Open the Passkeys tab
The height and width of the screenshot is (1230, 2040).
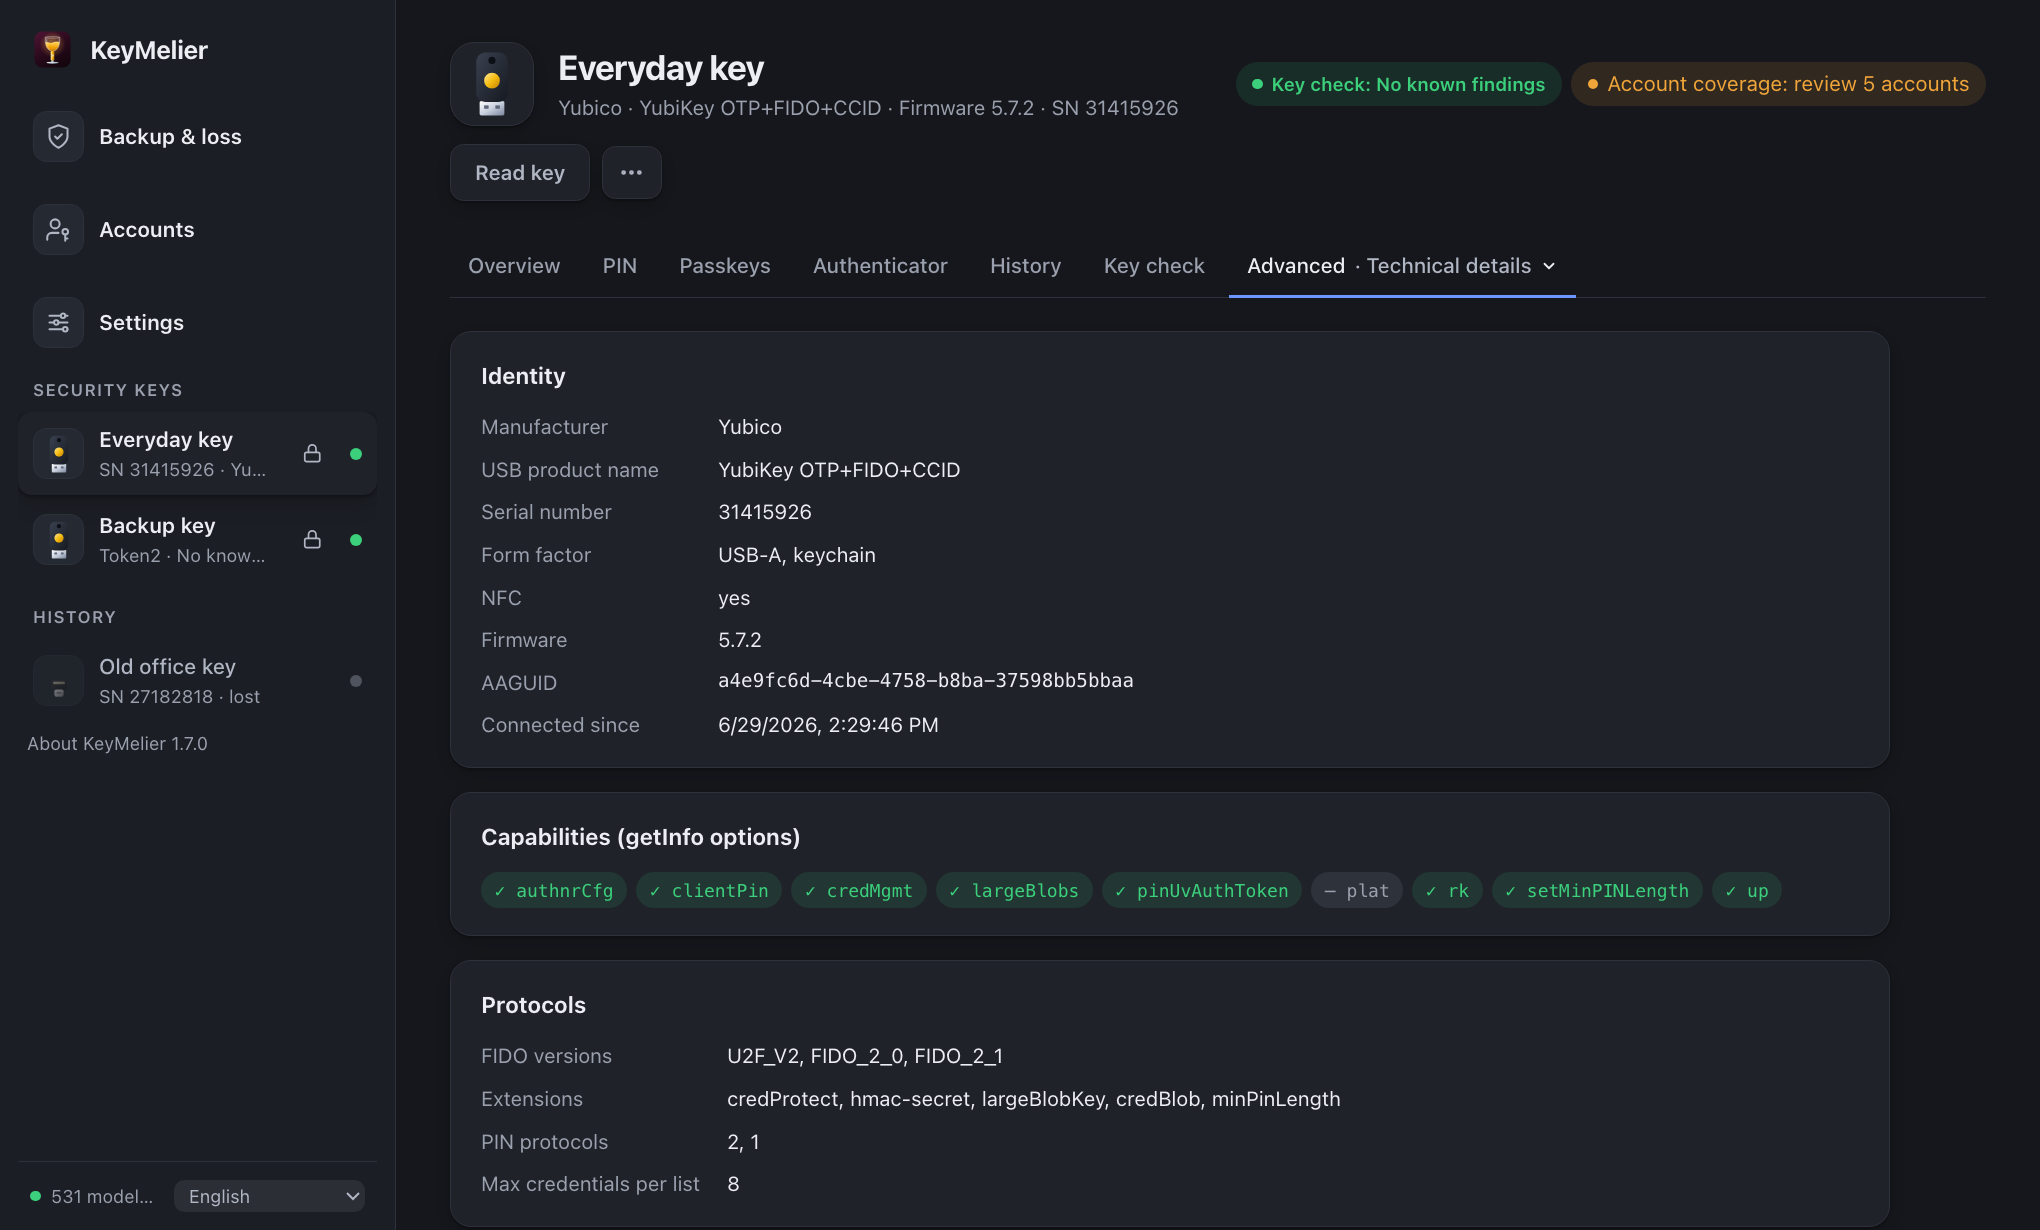tap(725, 266)
